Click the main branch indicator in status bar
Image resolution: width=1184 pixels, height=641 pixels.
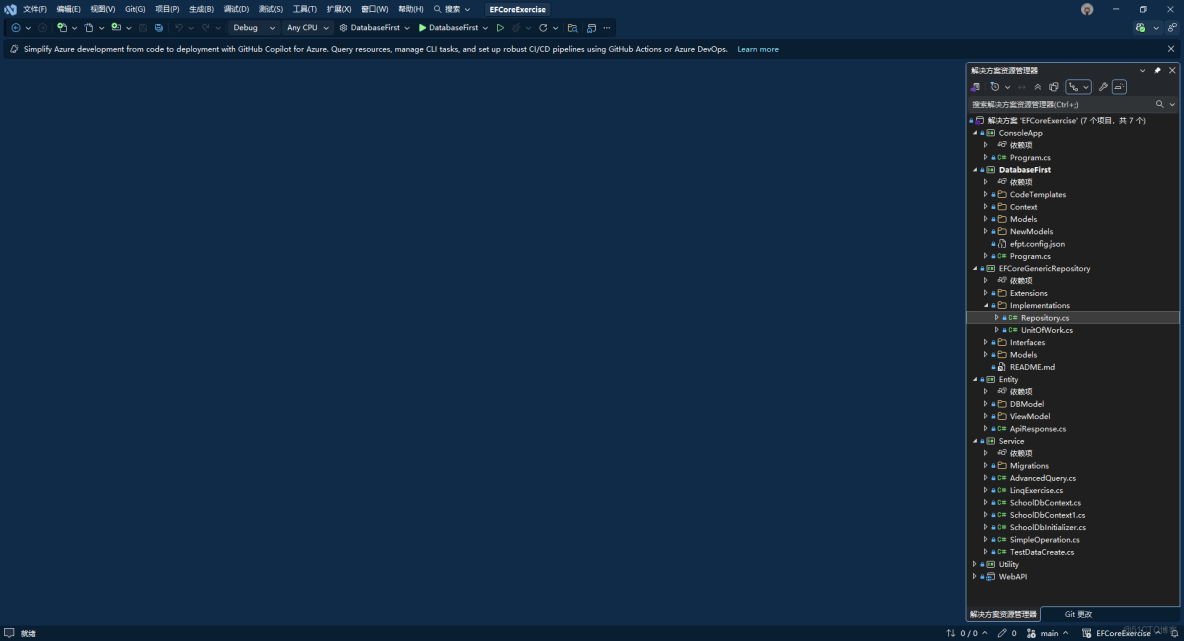pyautogui.click(x=1049, y=633)
